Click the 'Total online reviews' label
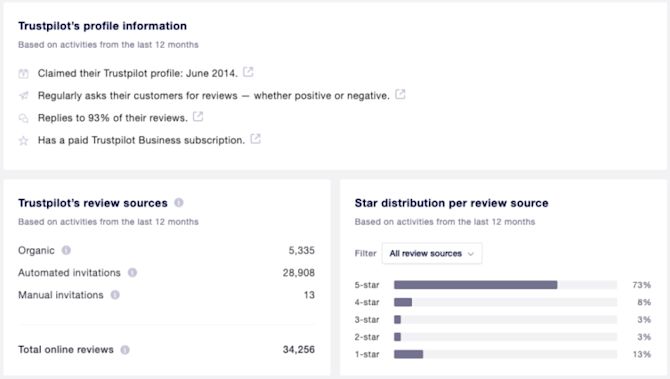This screenshot has height=379, width=670. [66, 350]
